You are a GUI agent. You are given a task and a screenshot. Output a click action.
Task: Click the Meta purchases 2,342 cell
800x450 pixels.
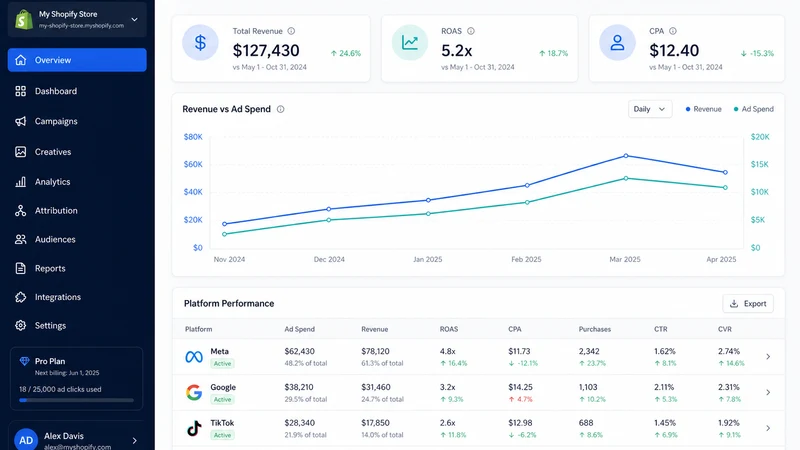589,352
